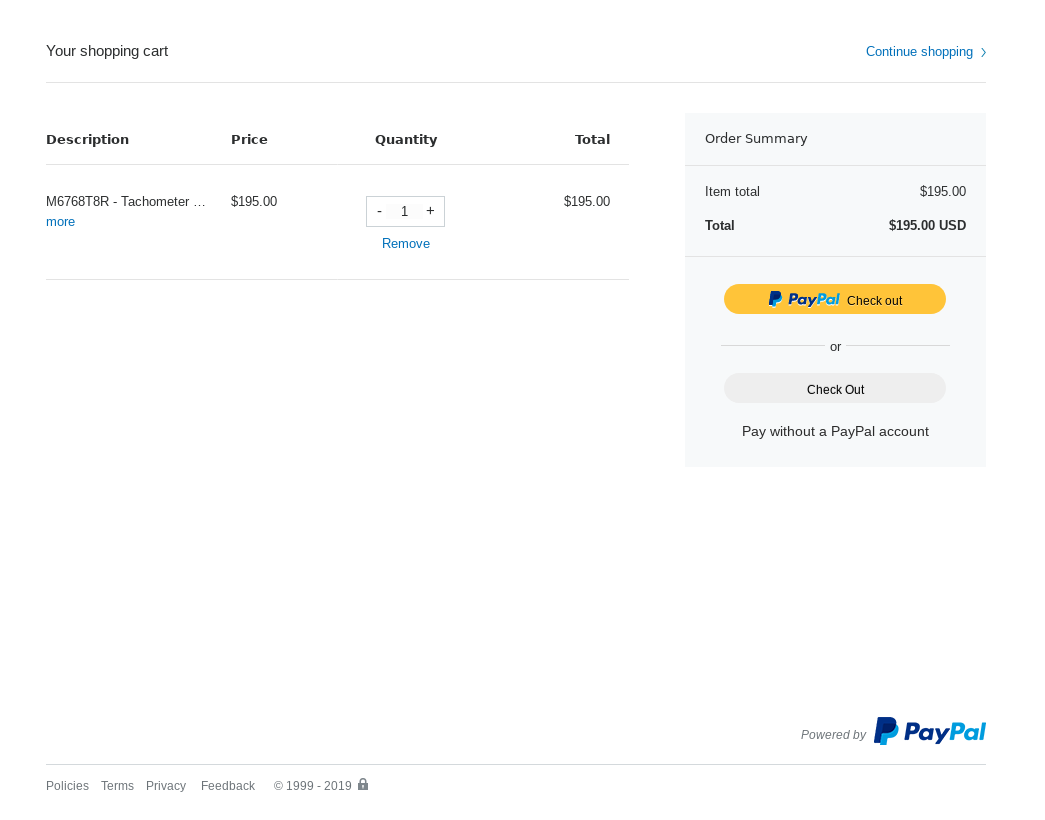The height and width of the screenshot is (820, 1045).
Task: Click 'Pay without a PayPal account' text
Action: (x=835, y=431)
